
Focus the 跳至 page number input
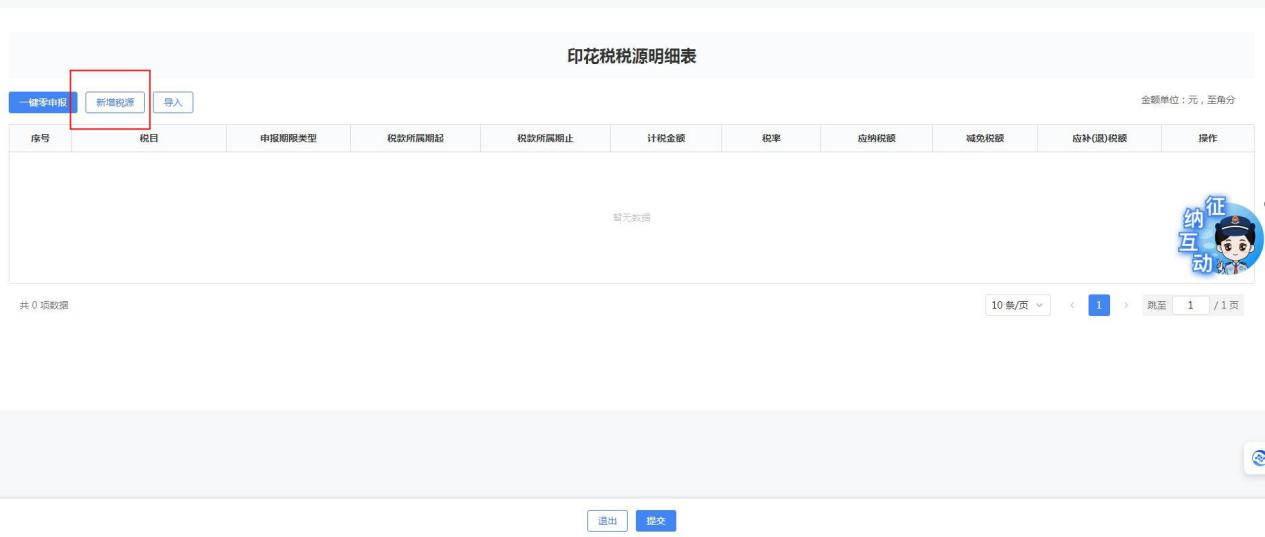(x=1190, y=305)
